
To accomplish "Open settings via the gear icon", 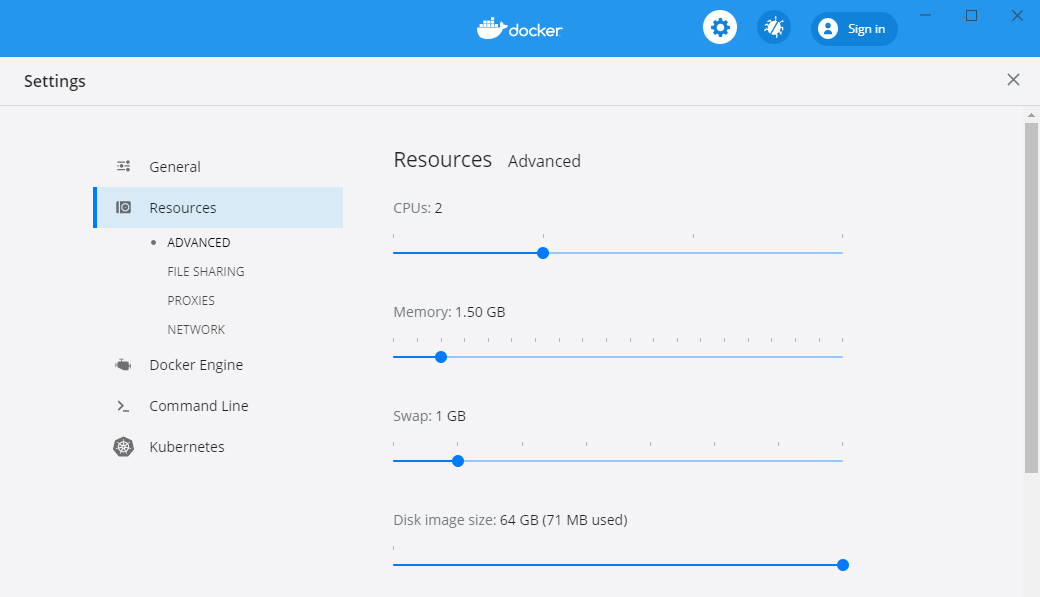I will 720,28.
